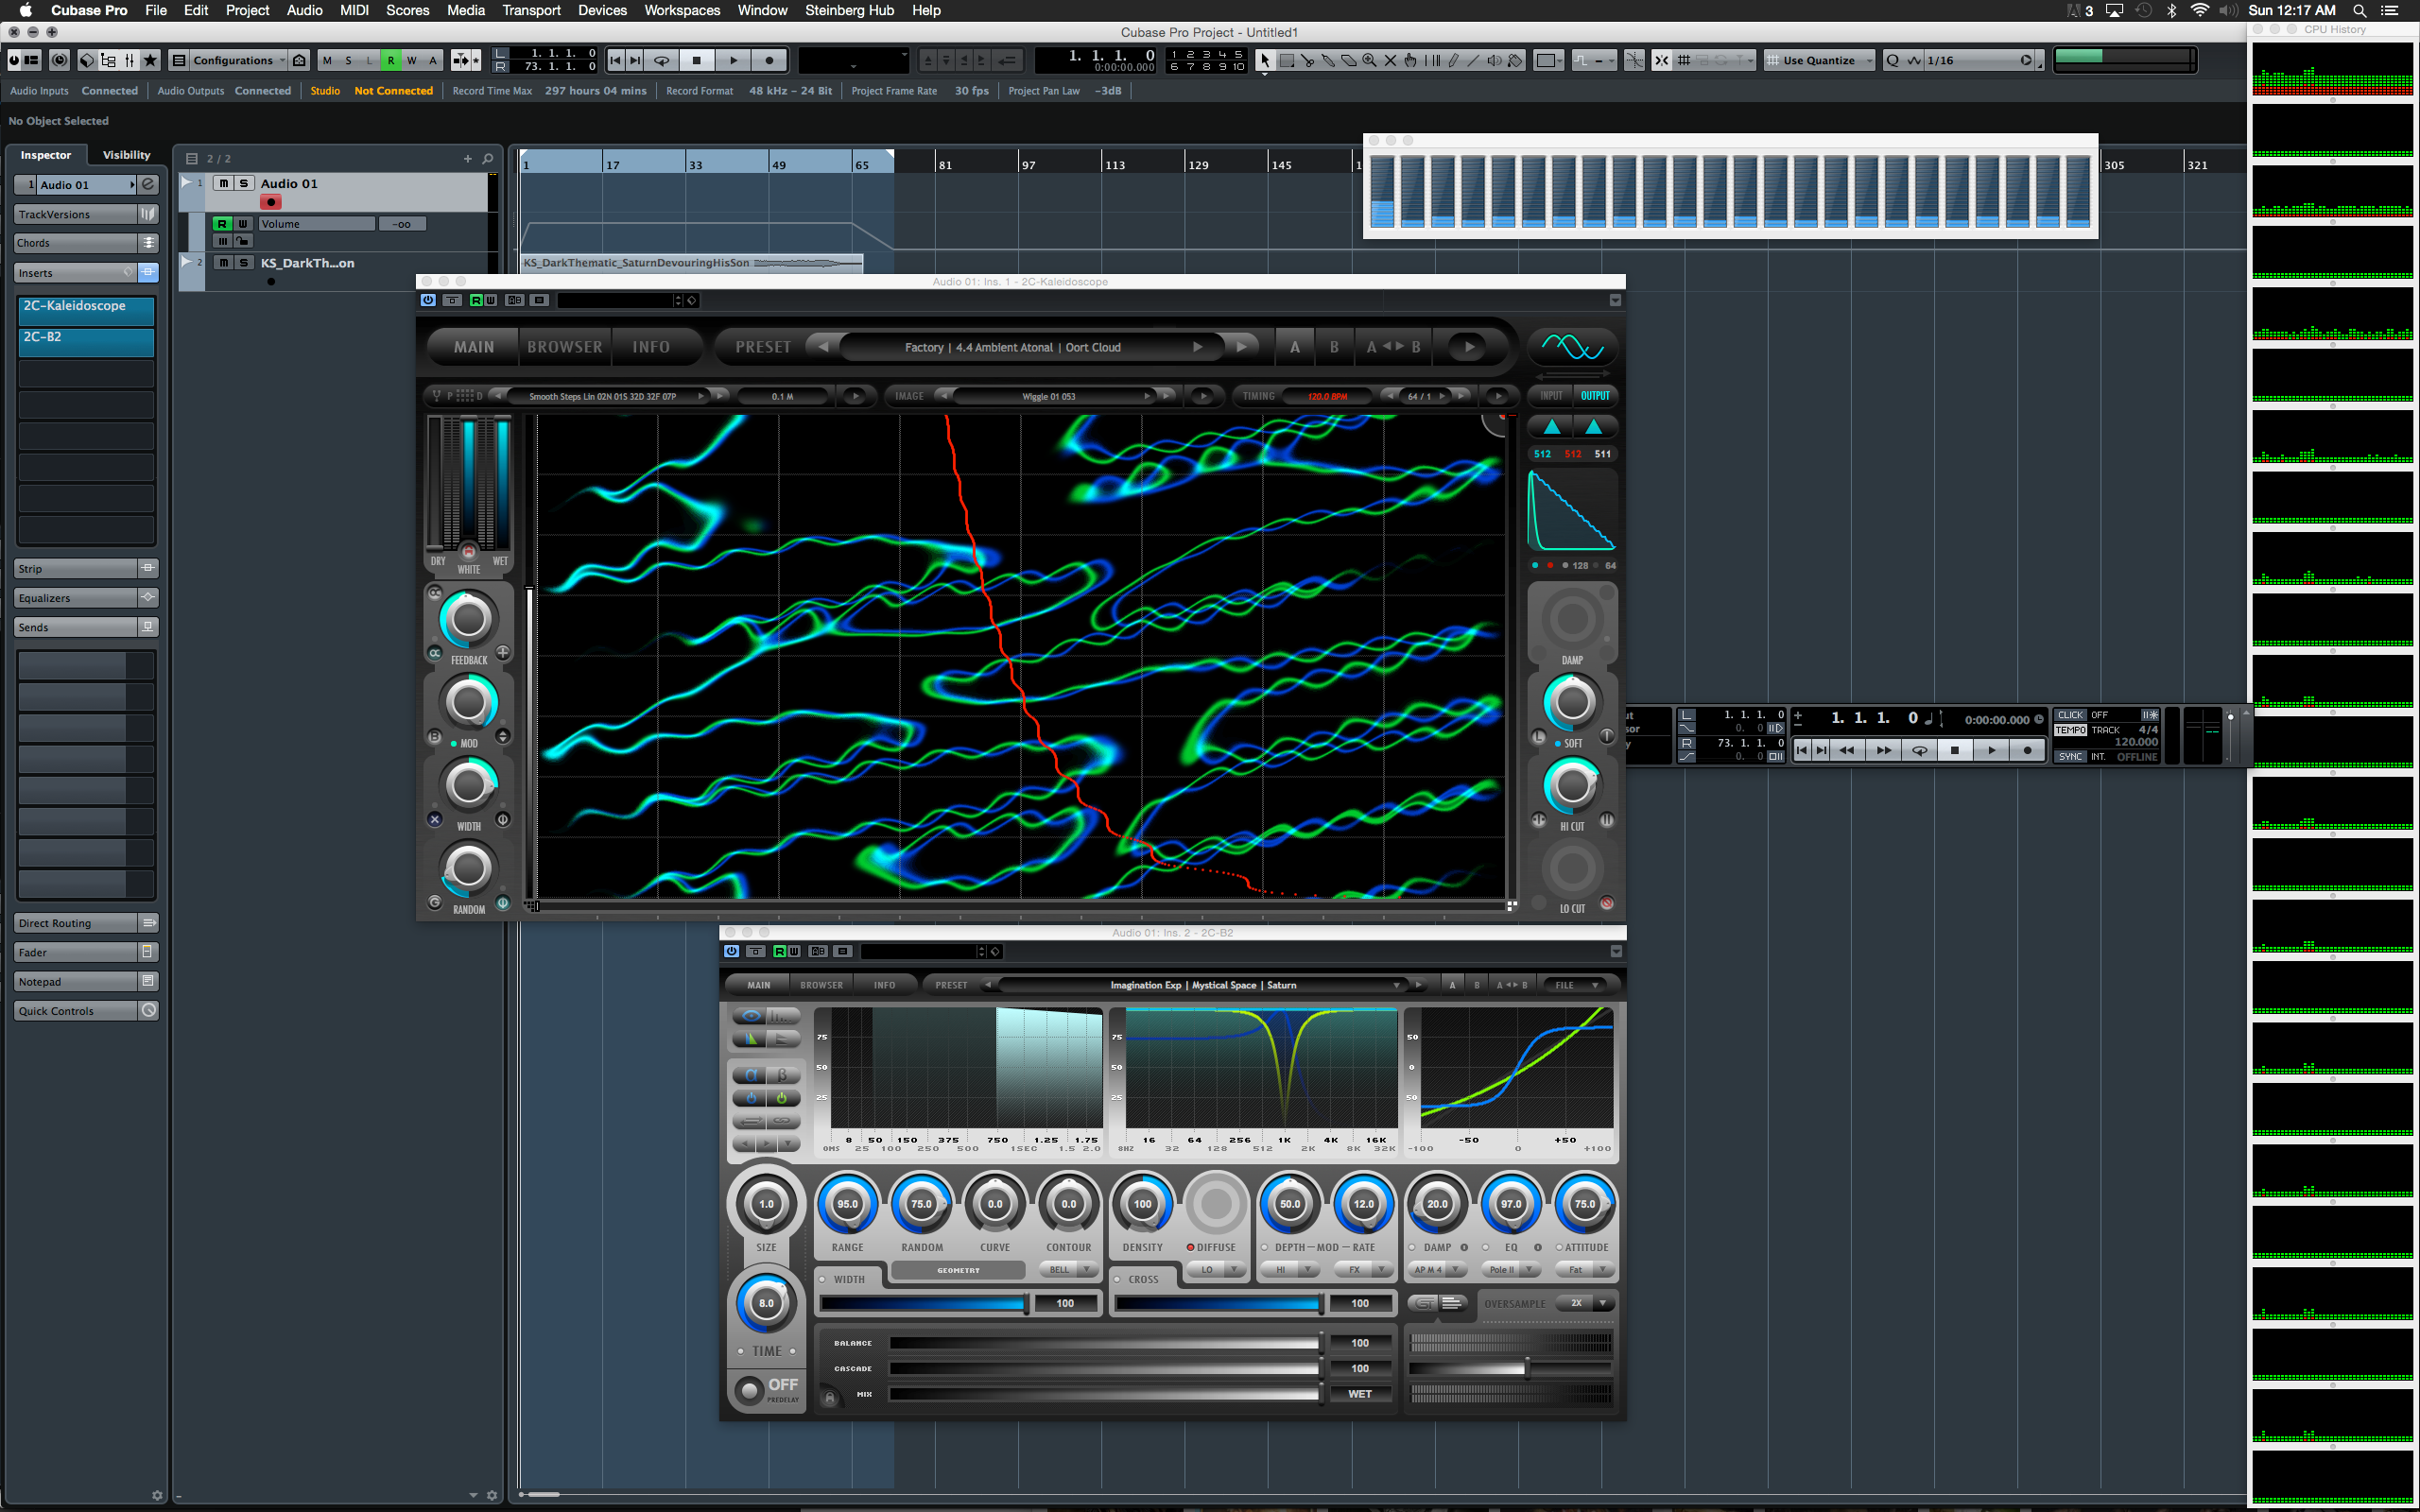Select the Play speaker tool

(x=1494, y=61)
